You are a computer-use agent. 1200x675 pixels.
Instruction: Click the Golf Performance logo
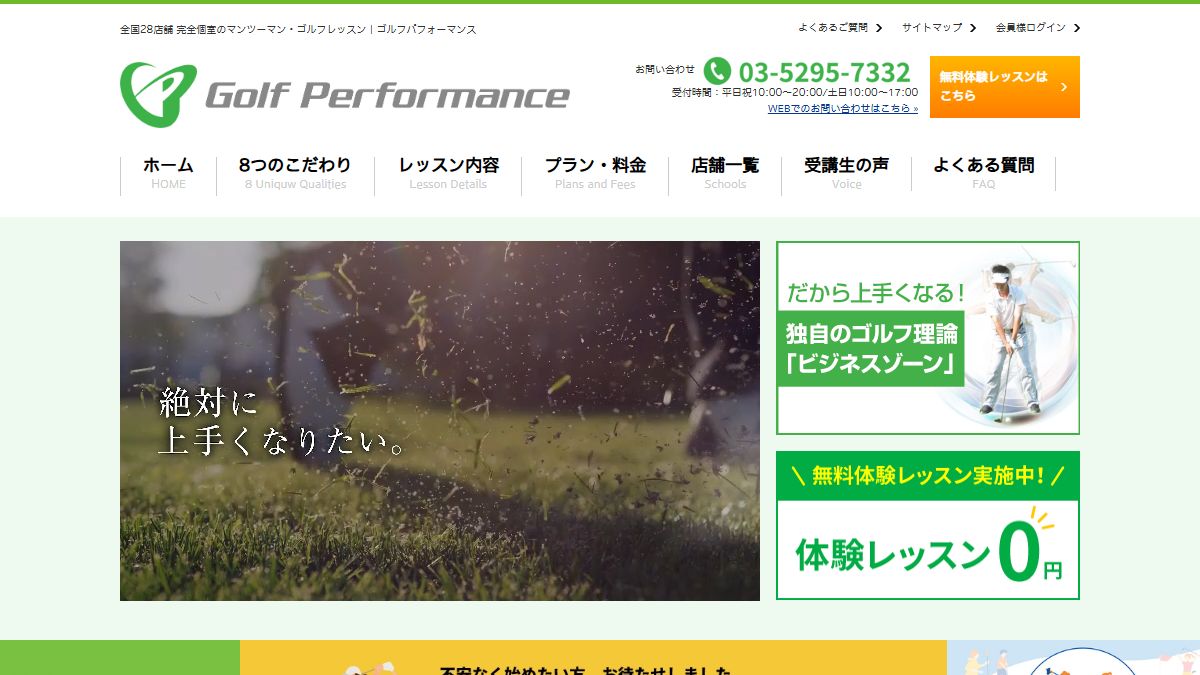tap(345, 95)
